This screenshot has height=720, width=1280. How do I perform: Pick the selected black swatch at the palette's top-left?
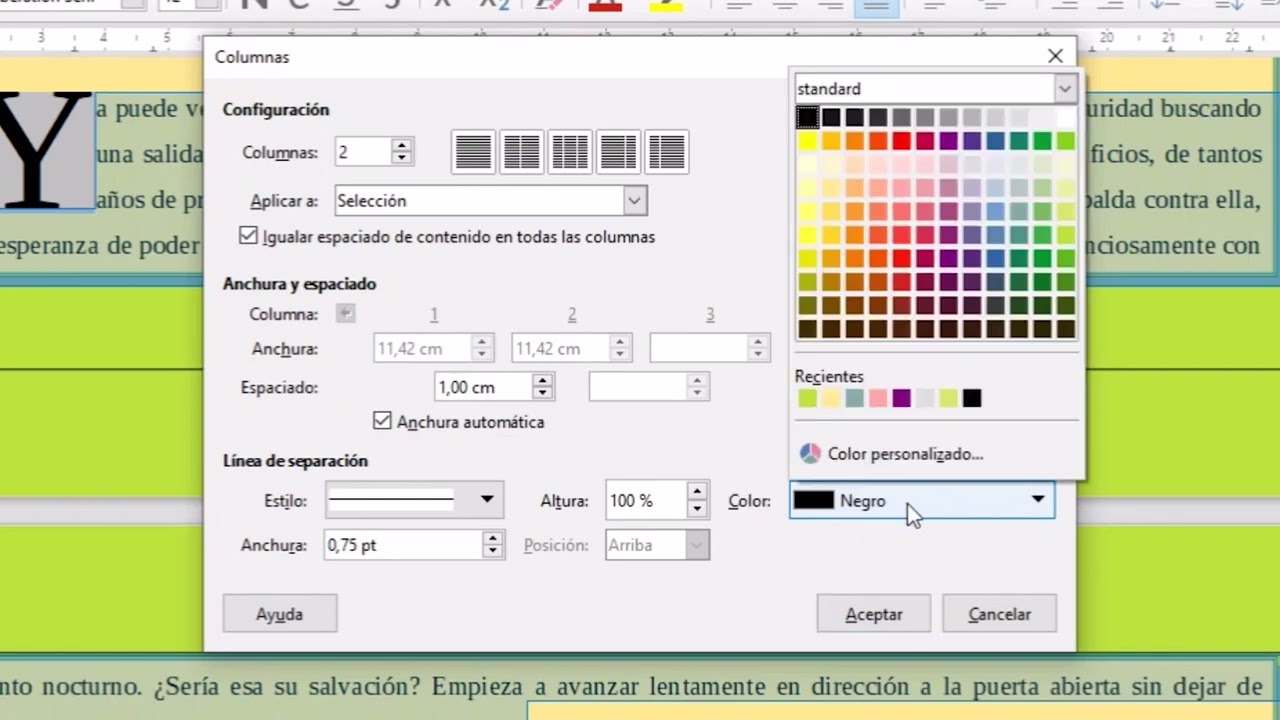point(807,117)
